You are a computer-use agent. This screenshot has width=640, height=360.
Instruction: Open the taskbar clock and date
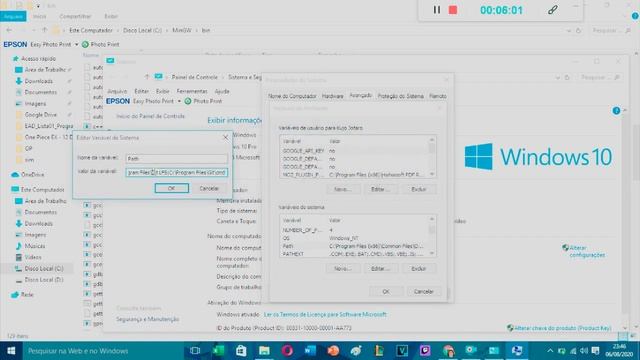[x=619, y=351]
